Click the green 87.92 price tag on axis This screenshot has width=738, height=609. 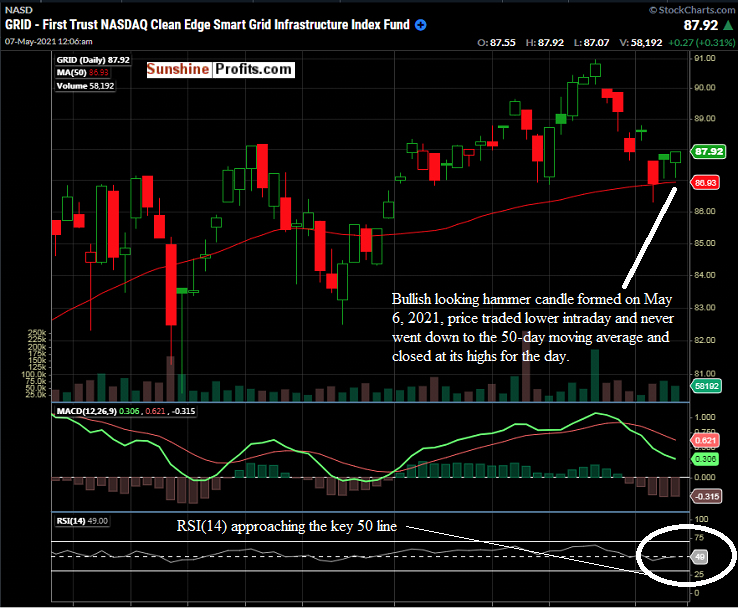click(708, 152)
